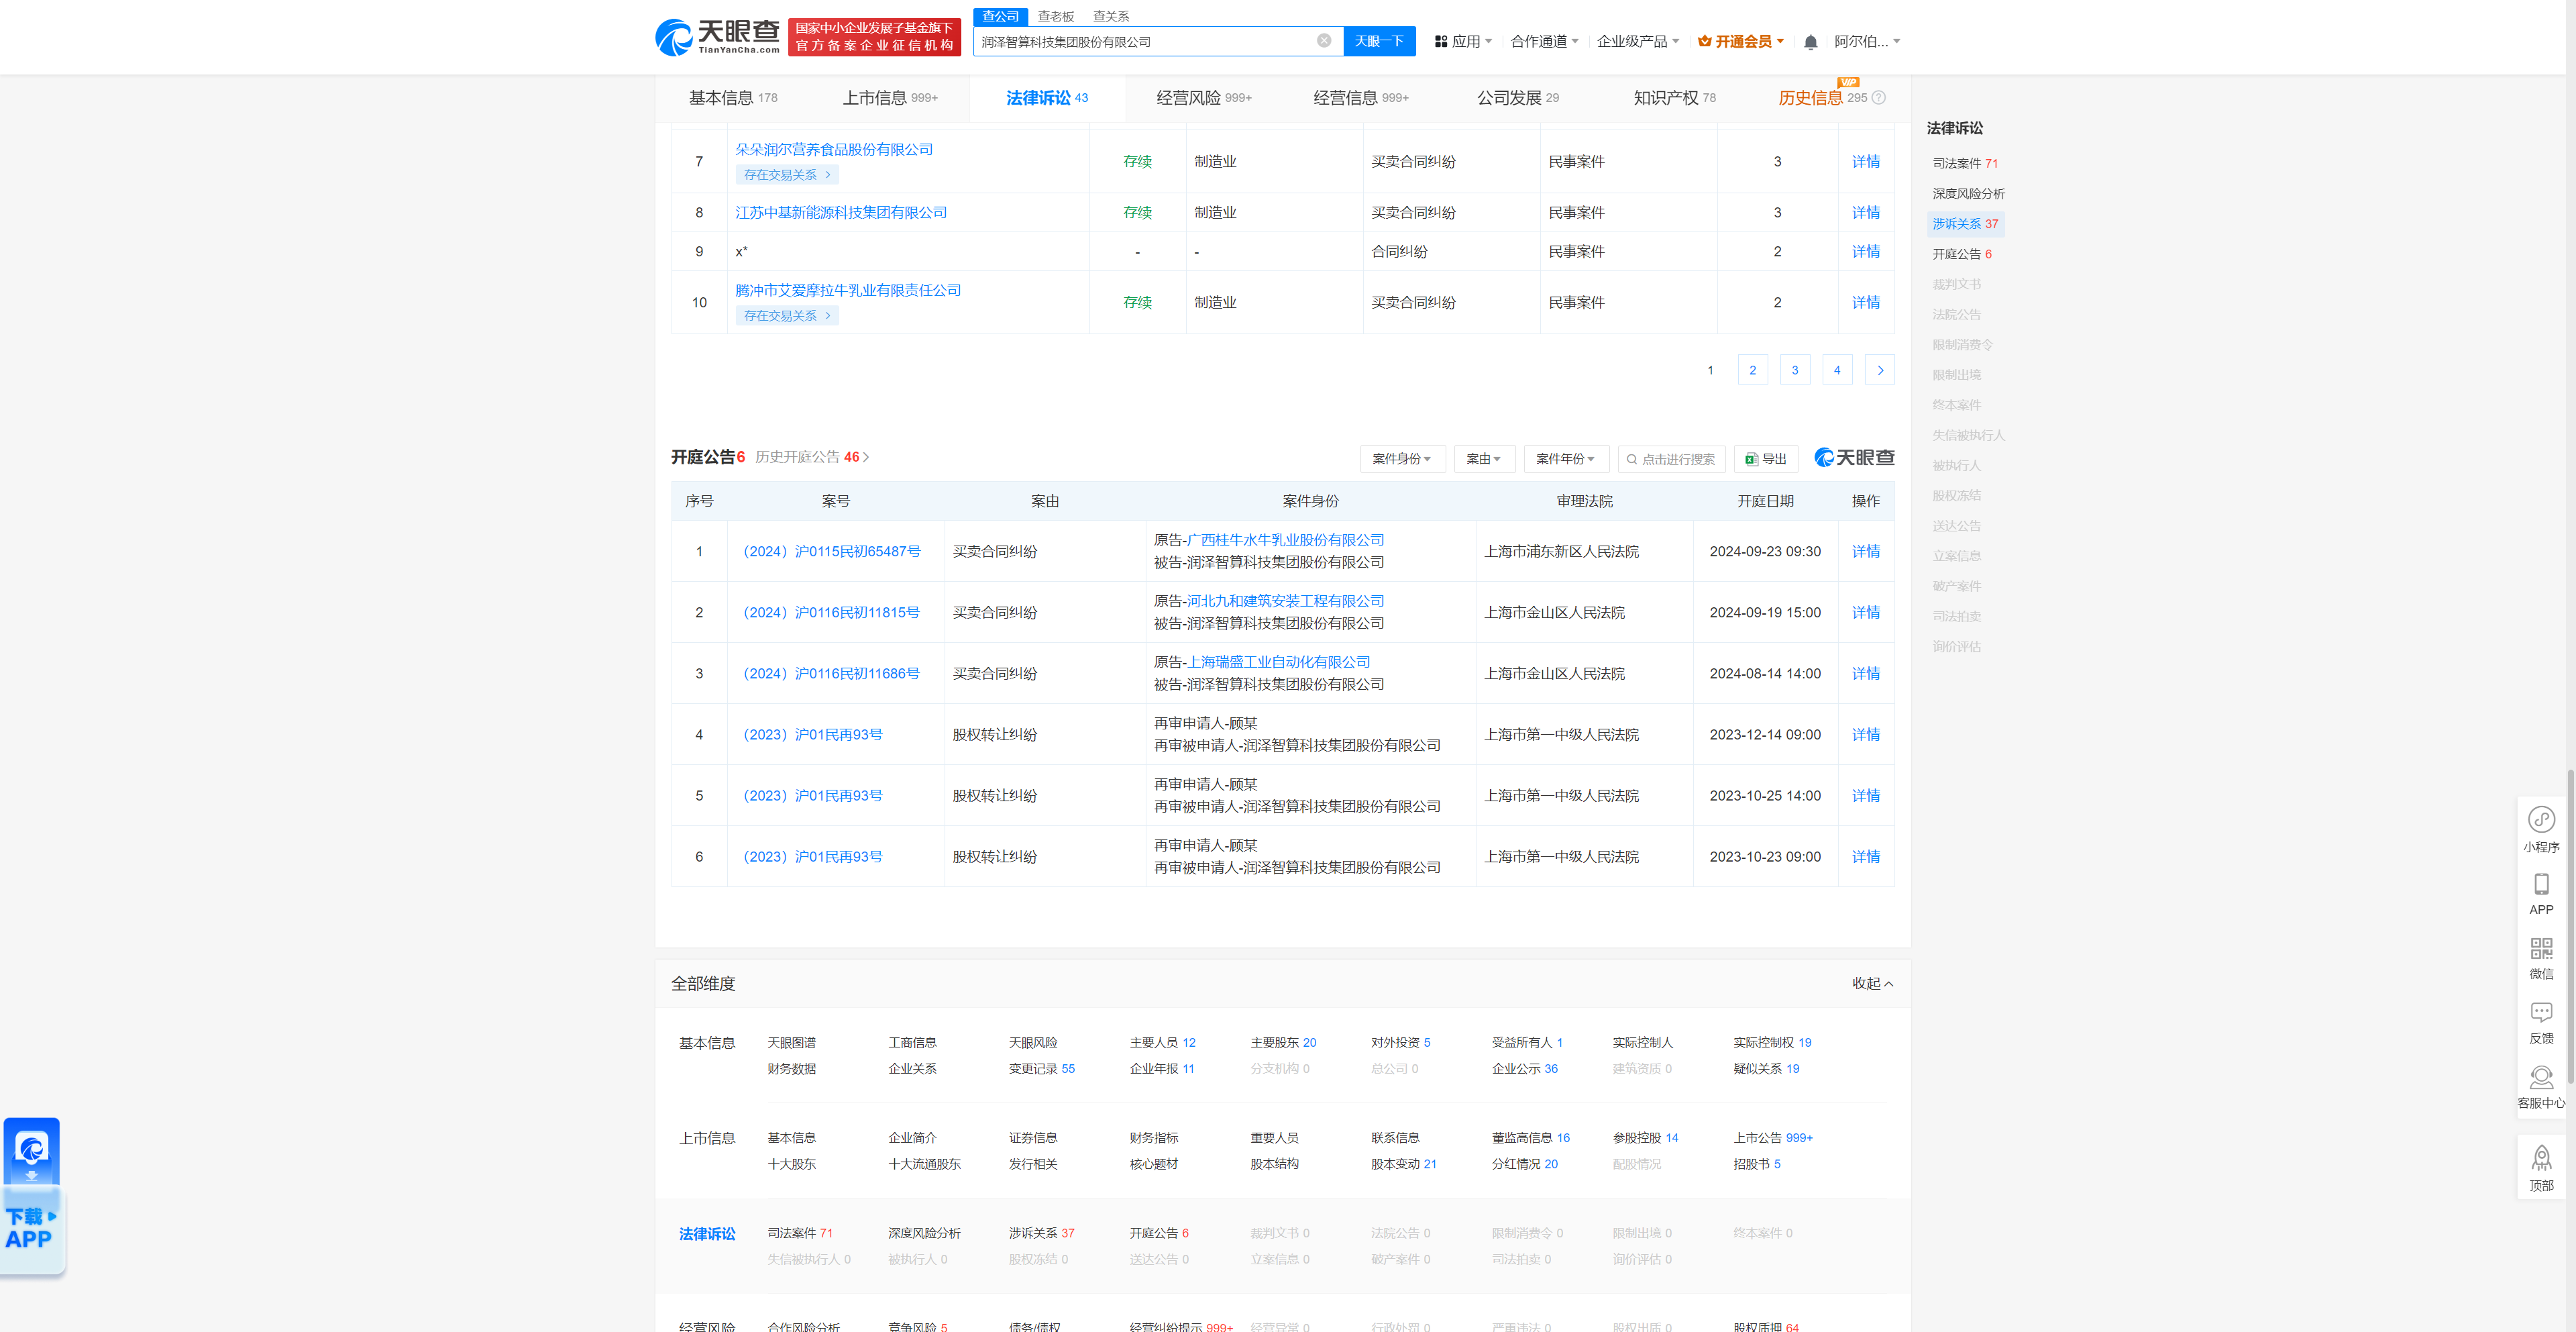Image resolution: width=2576 pixels, height=1332 pixels.
Task: Open 天眼图谱 in 基本信息 dimension
Action: (x=791, y=1043)
